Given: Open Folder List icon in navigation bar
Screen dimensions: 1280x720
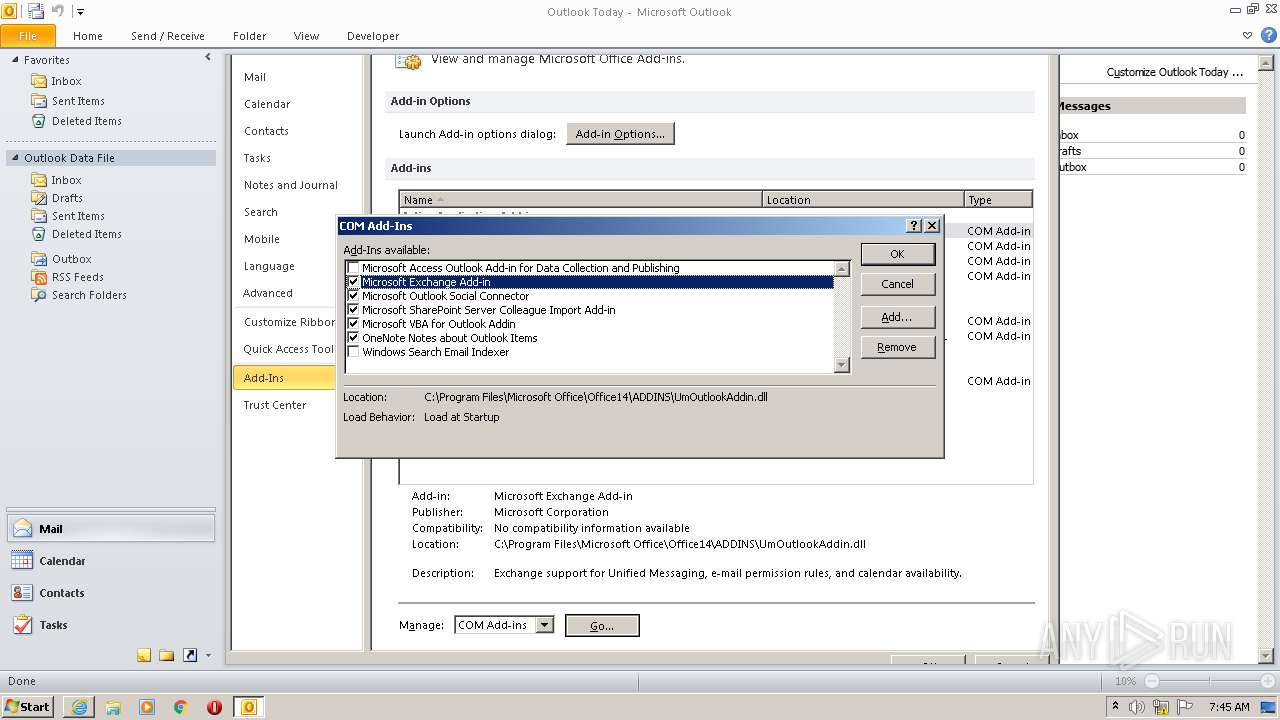Looking at the screenshot, I should click(166, 656).
